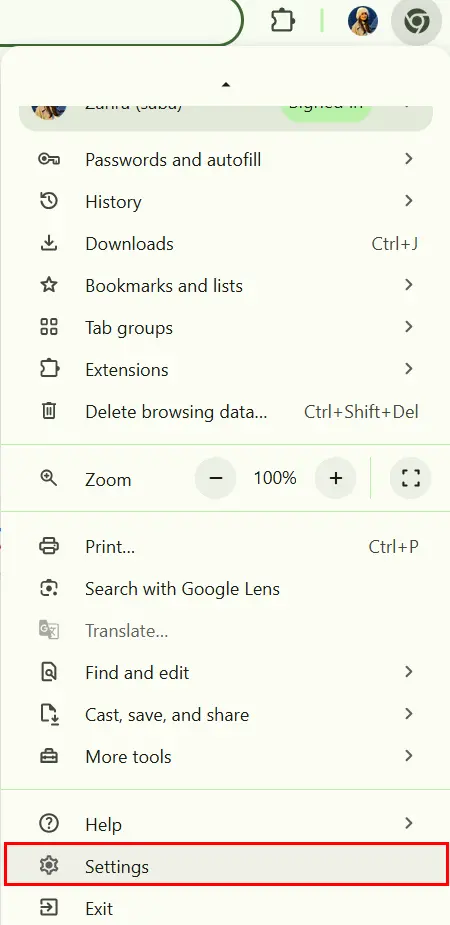The height and width of the screenshot is (925, 450).
Task: Click the fullscreen icon beside Zoom
Action: click(410, 478)
